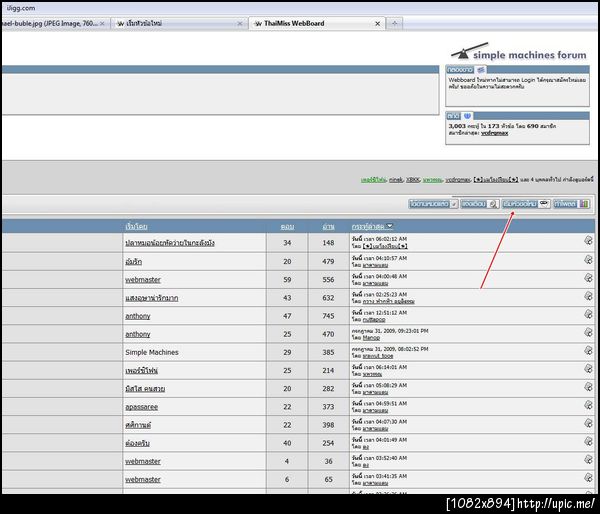Sort topics by the replies column header
Image resolution: width=600 pixels, height=514 pixels.
(287, 227)
